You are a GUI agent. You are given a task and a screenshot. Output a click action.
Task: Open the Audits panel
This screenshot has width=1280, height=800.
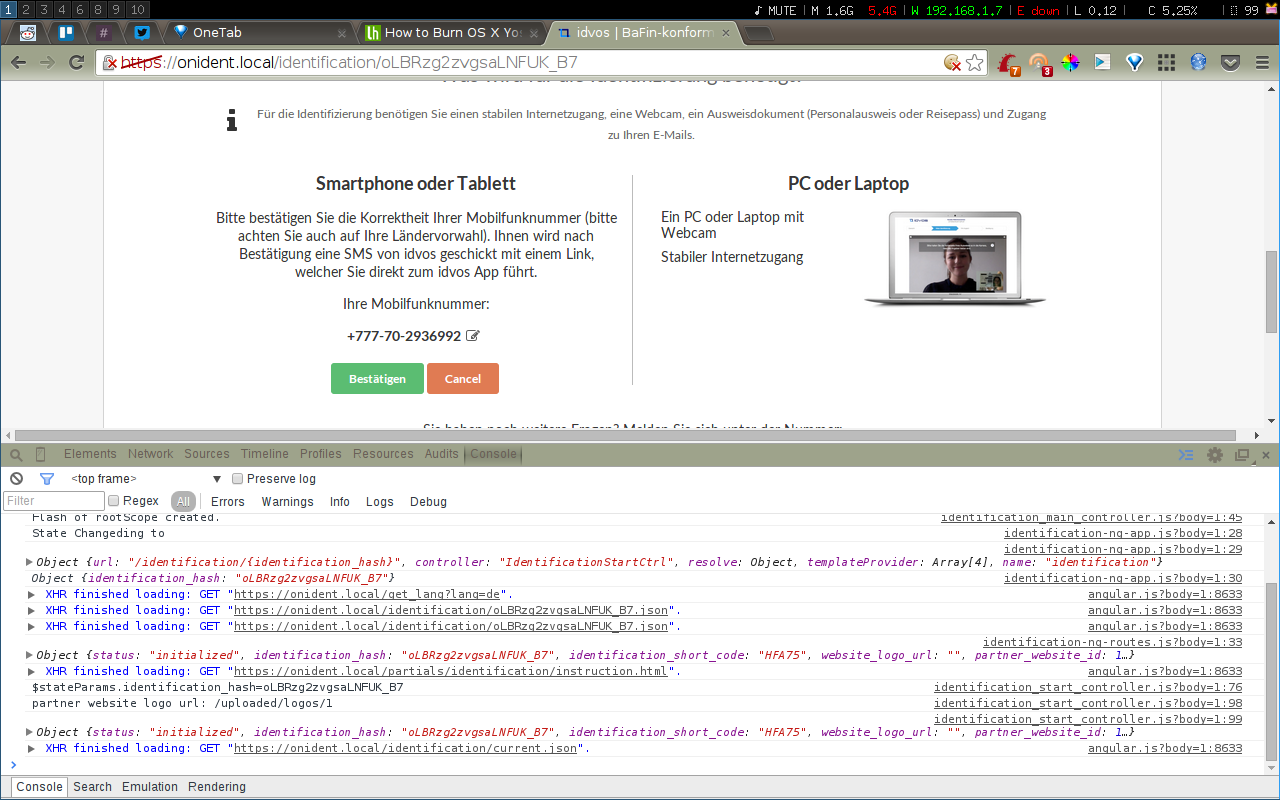pos(442,454)
